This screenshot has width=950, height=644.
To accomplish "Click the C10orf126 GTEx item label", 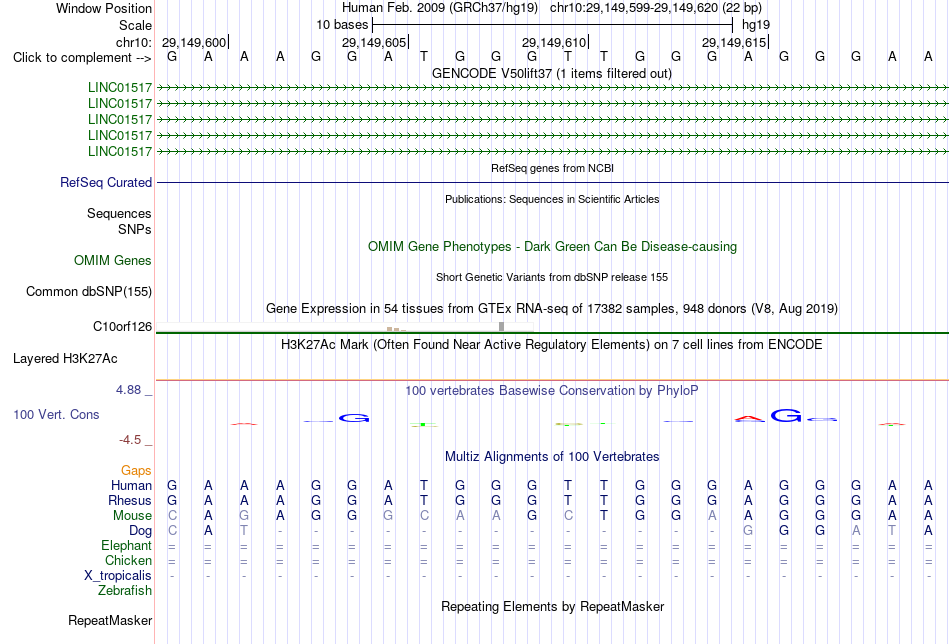I will tap(122, 327).
